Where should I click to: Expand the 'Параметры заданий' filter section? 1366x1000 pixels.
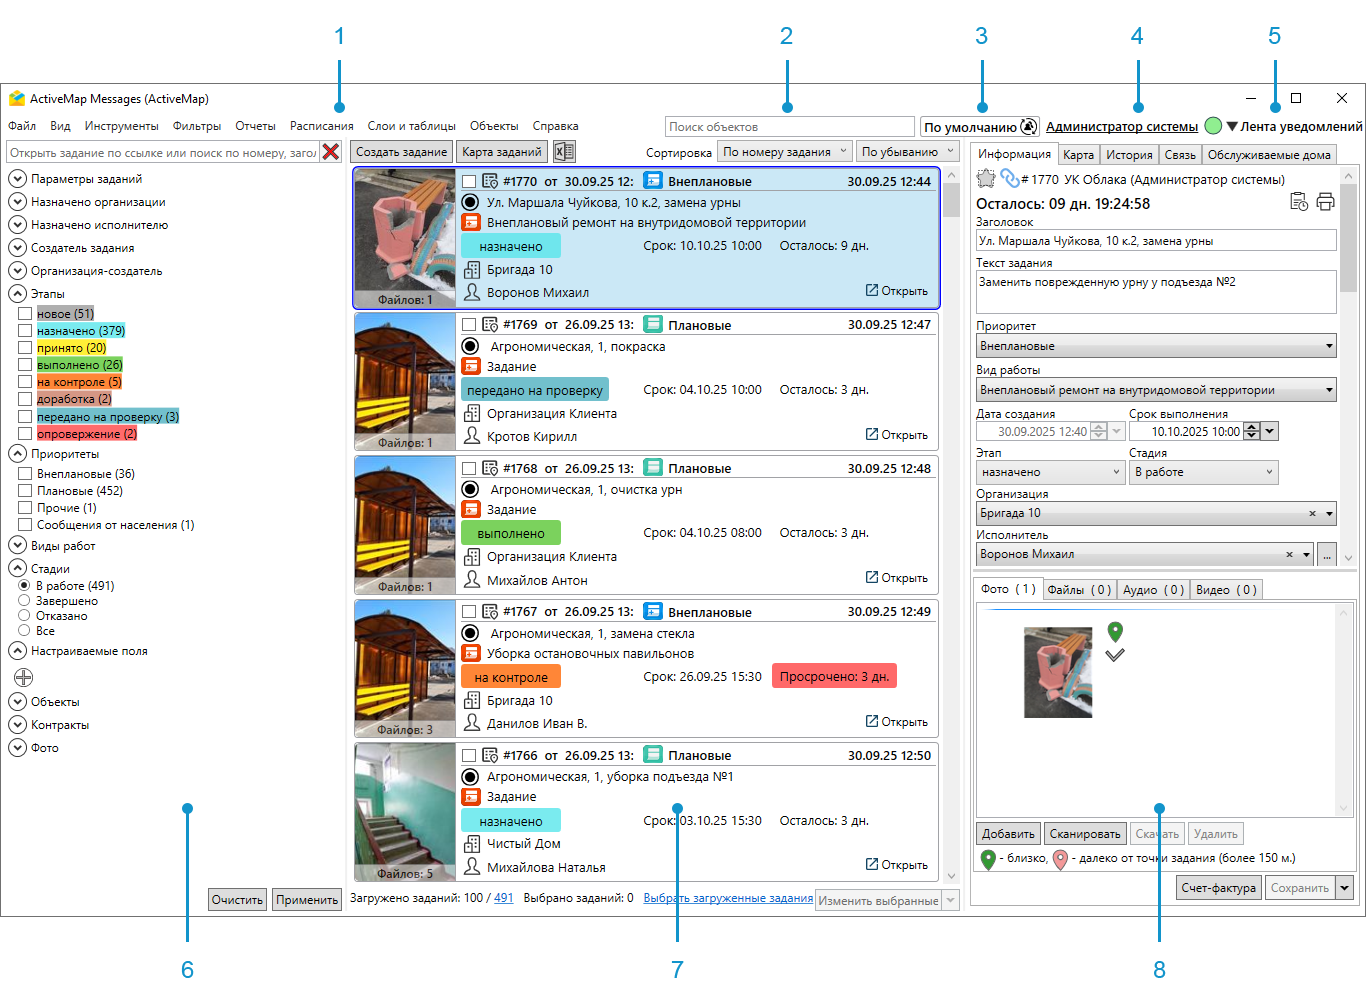pos(18,179)
